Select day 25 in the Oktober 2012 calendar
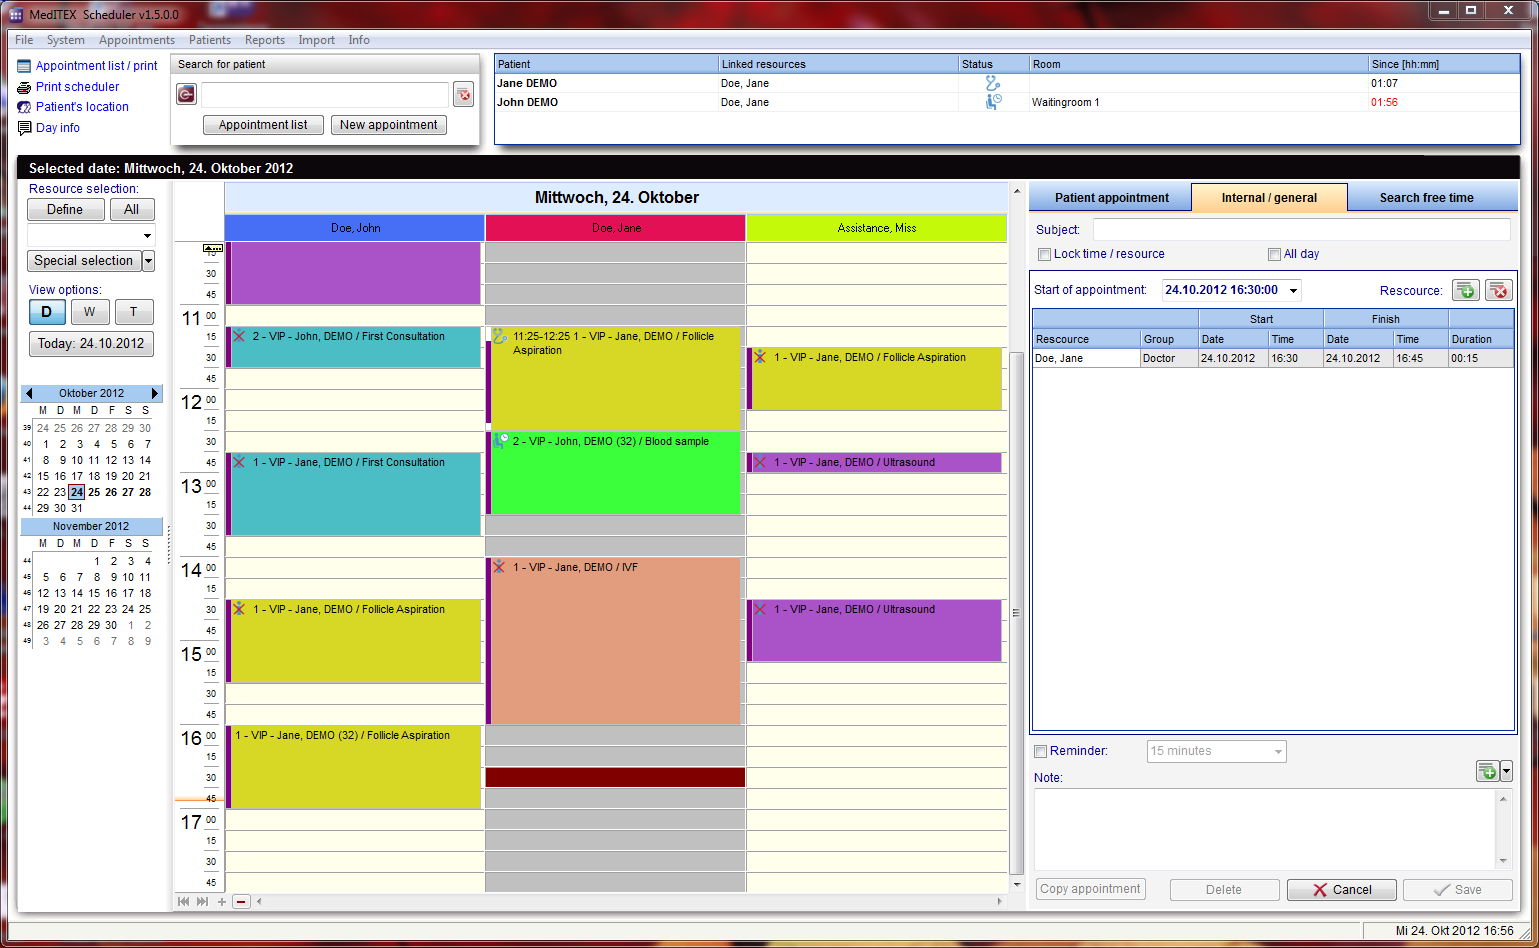This screenshot has width=1539, height=948. click(94, 492)
